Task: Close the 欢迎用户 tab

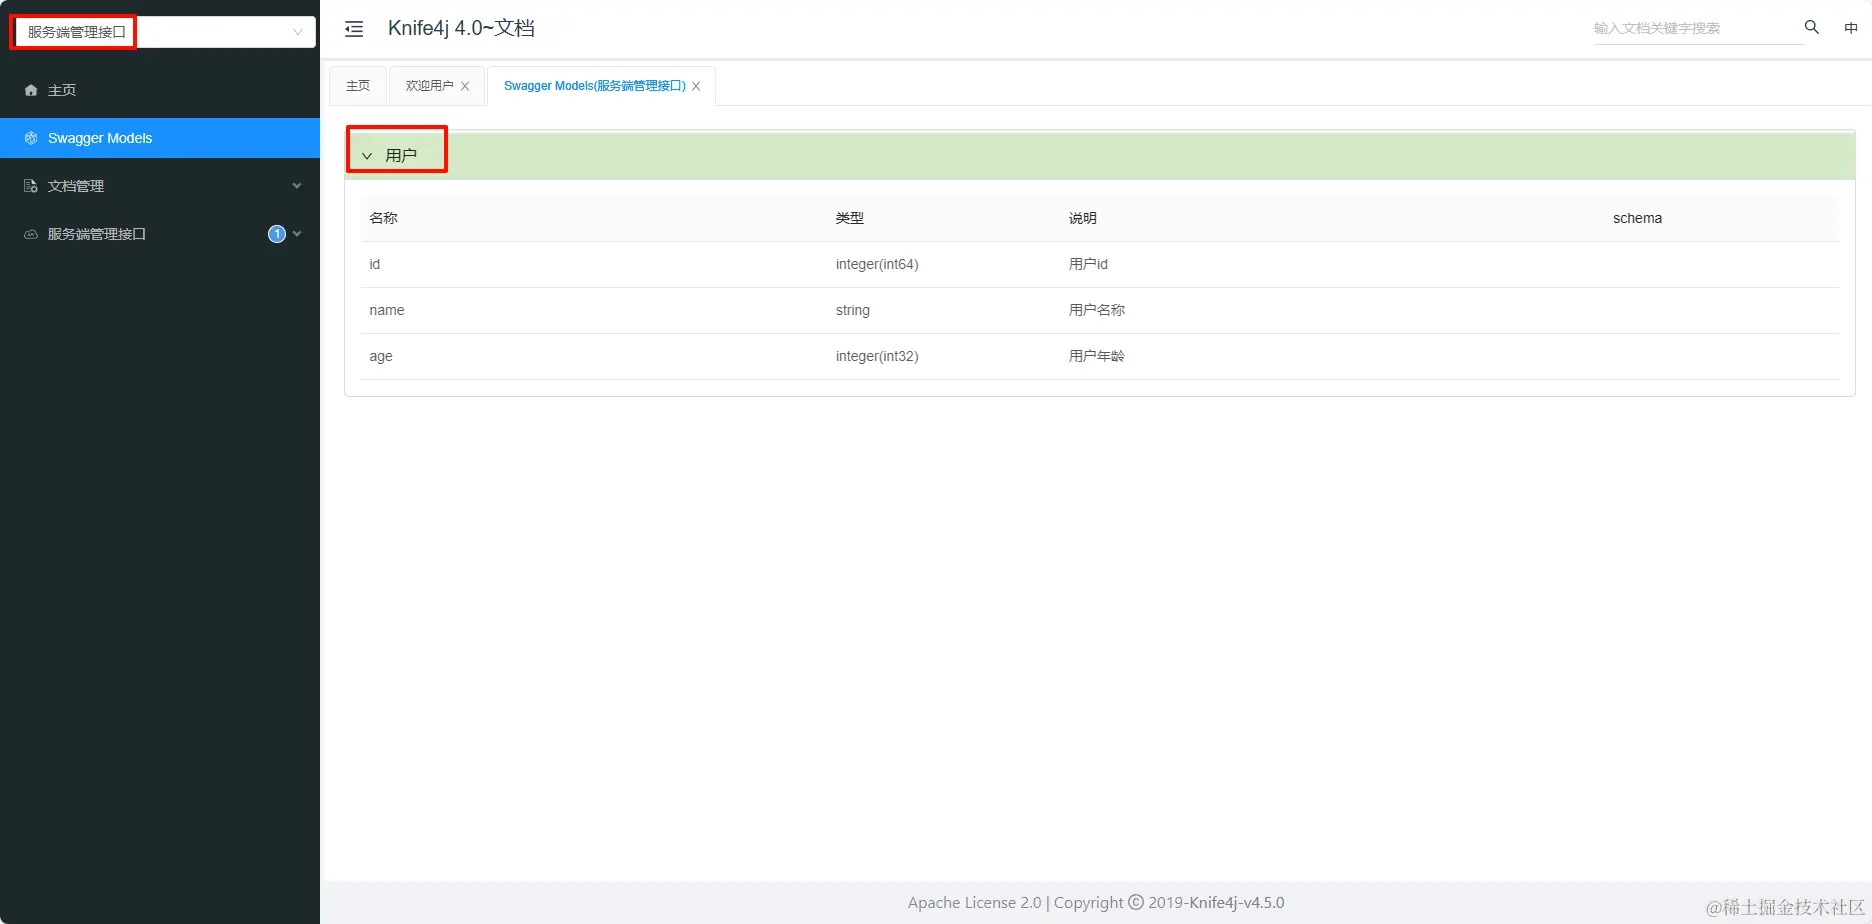Action: [x=465, y=86]
